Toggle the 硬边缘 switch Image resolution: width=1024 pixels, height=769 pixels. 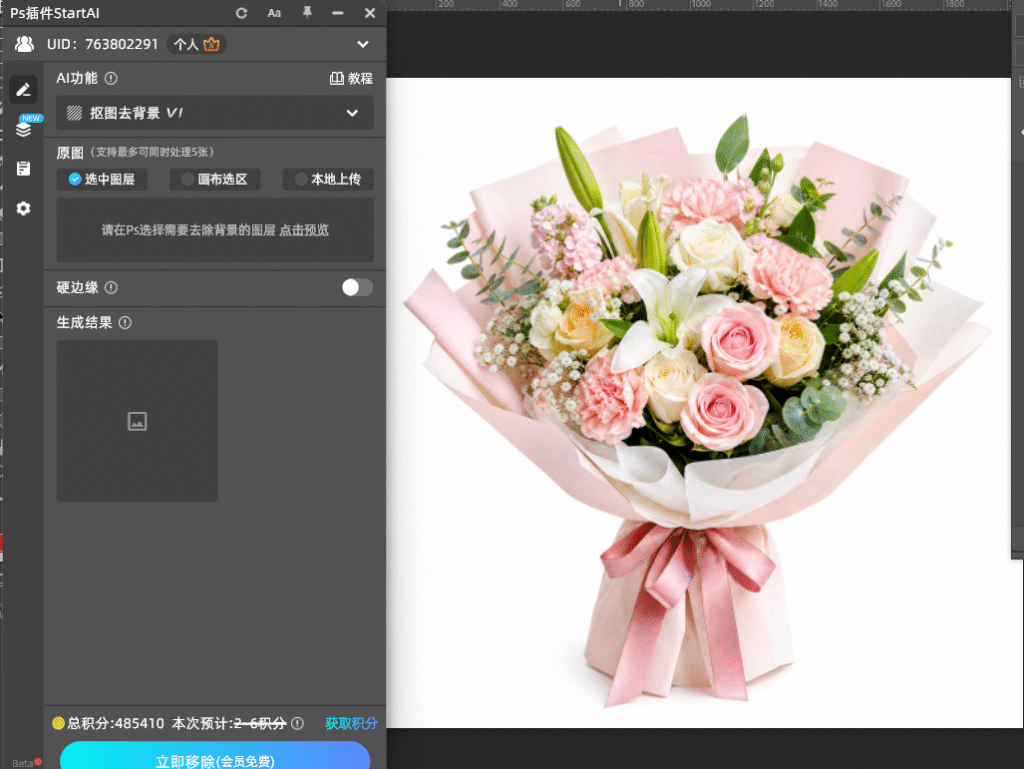[x=357, y=287]
